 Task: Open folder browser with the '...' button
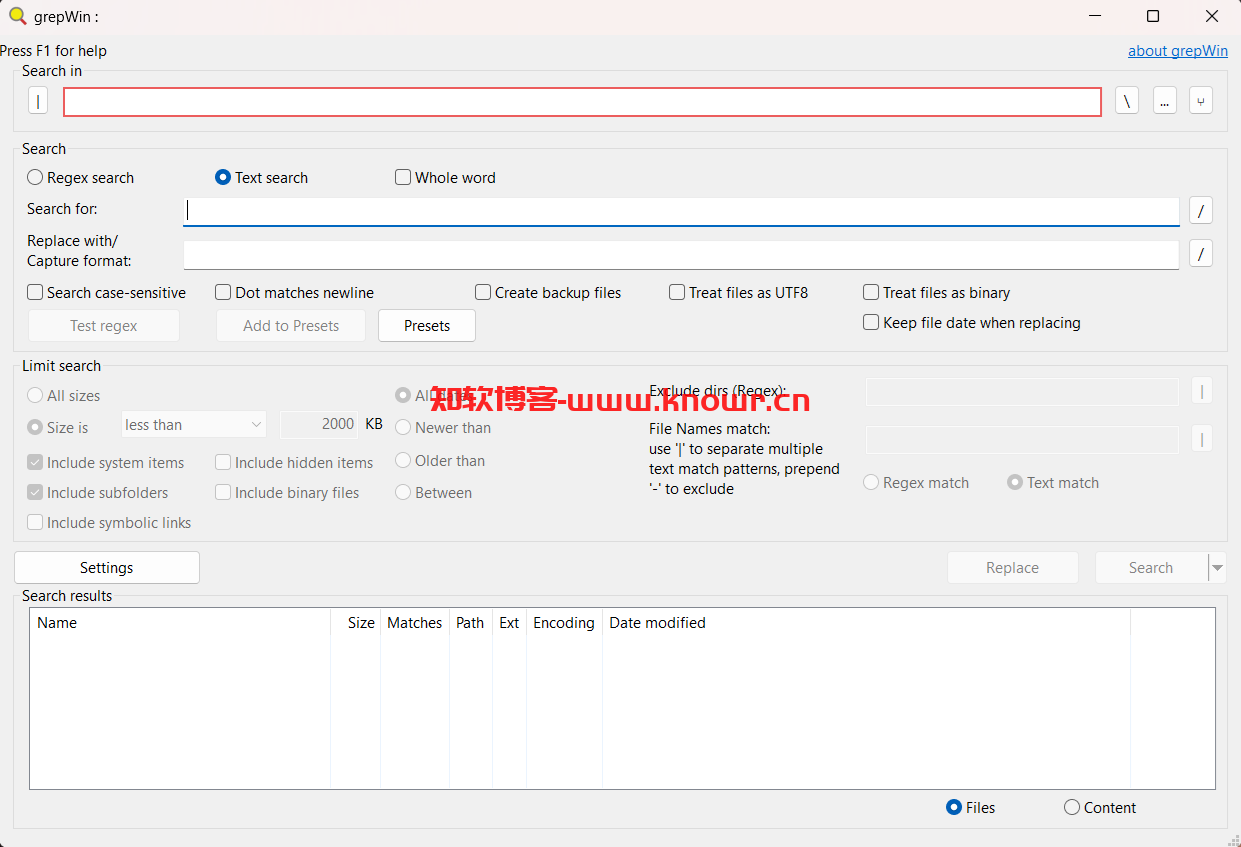1164,101
